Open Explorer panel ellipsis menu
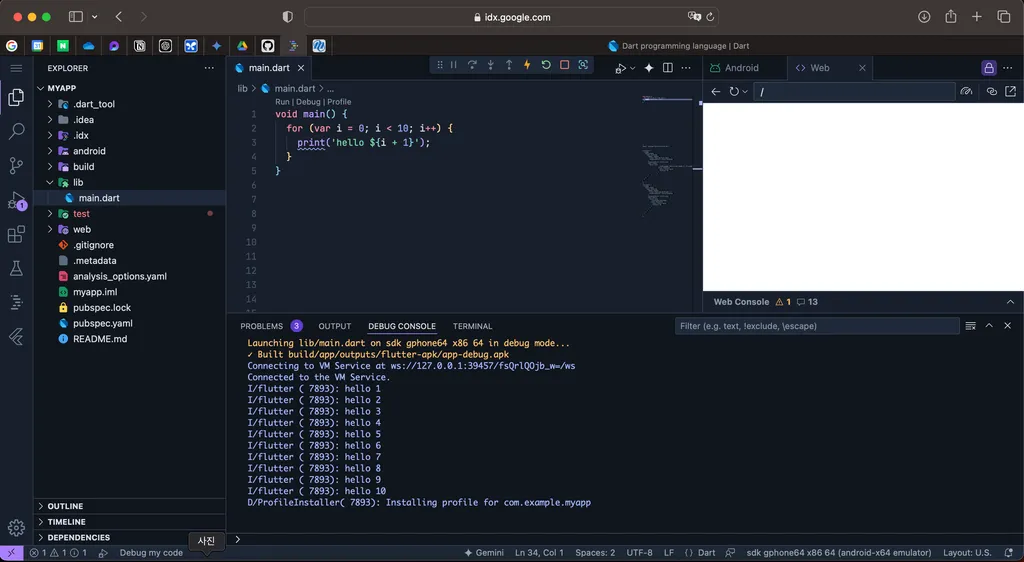Image resolution: width=1024 pixels, height=562 pixels. coord(209,68)
